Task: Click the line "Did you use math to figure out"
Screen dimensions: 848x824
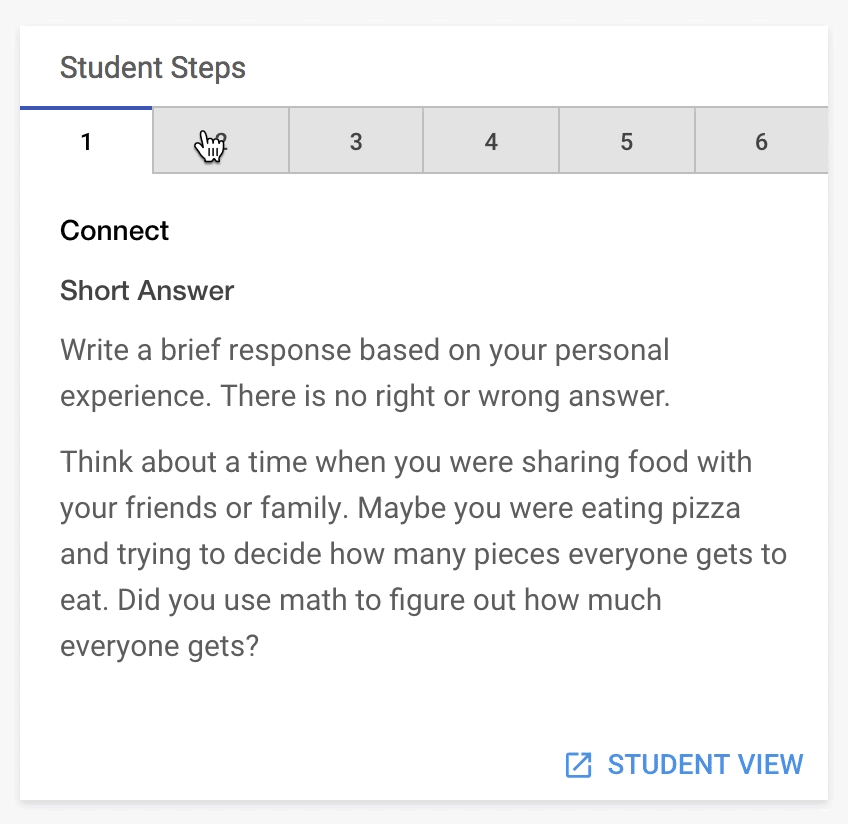Action: tap(389, 601)
